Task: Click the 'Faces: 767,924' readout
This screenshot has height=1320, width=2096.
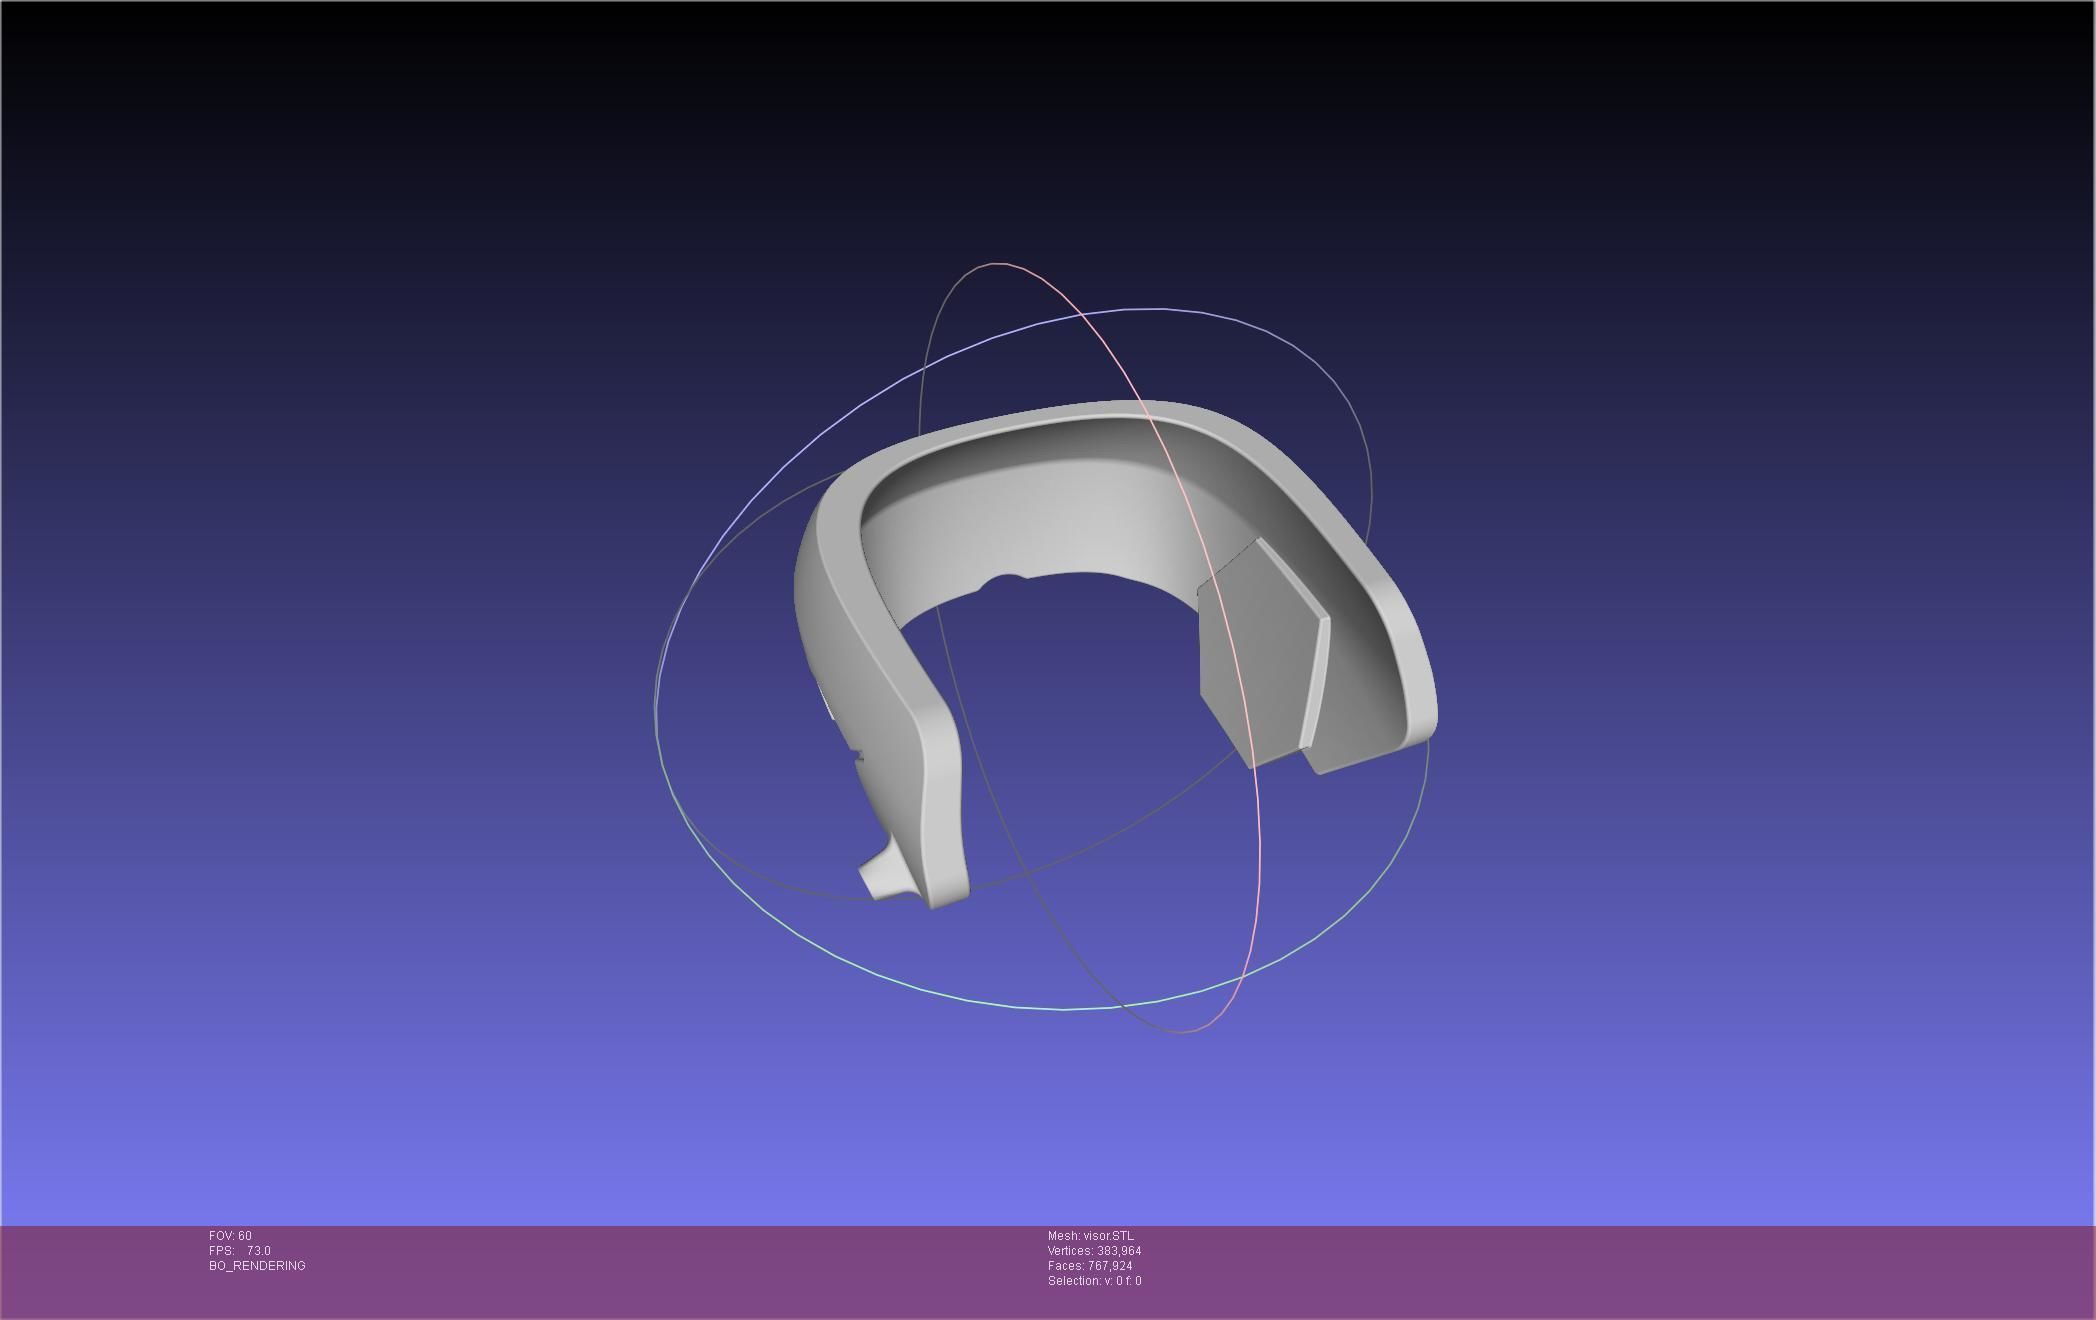Action: (x=1090, y=1266)
